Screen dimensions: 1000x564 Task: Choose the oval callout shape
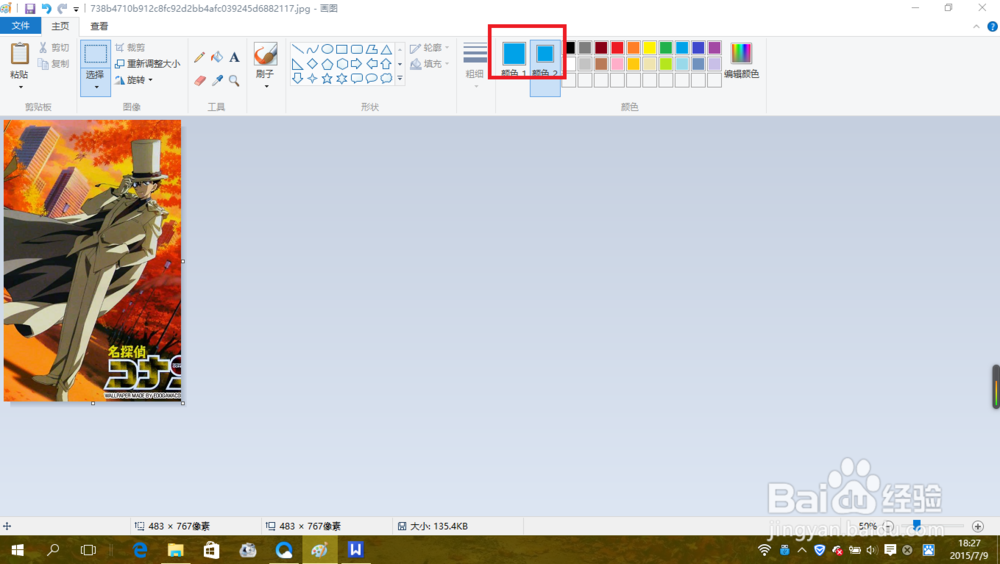(x=372, y=78)
